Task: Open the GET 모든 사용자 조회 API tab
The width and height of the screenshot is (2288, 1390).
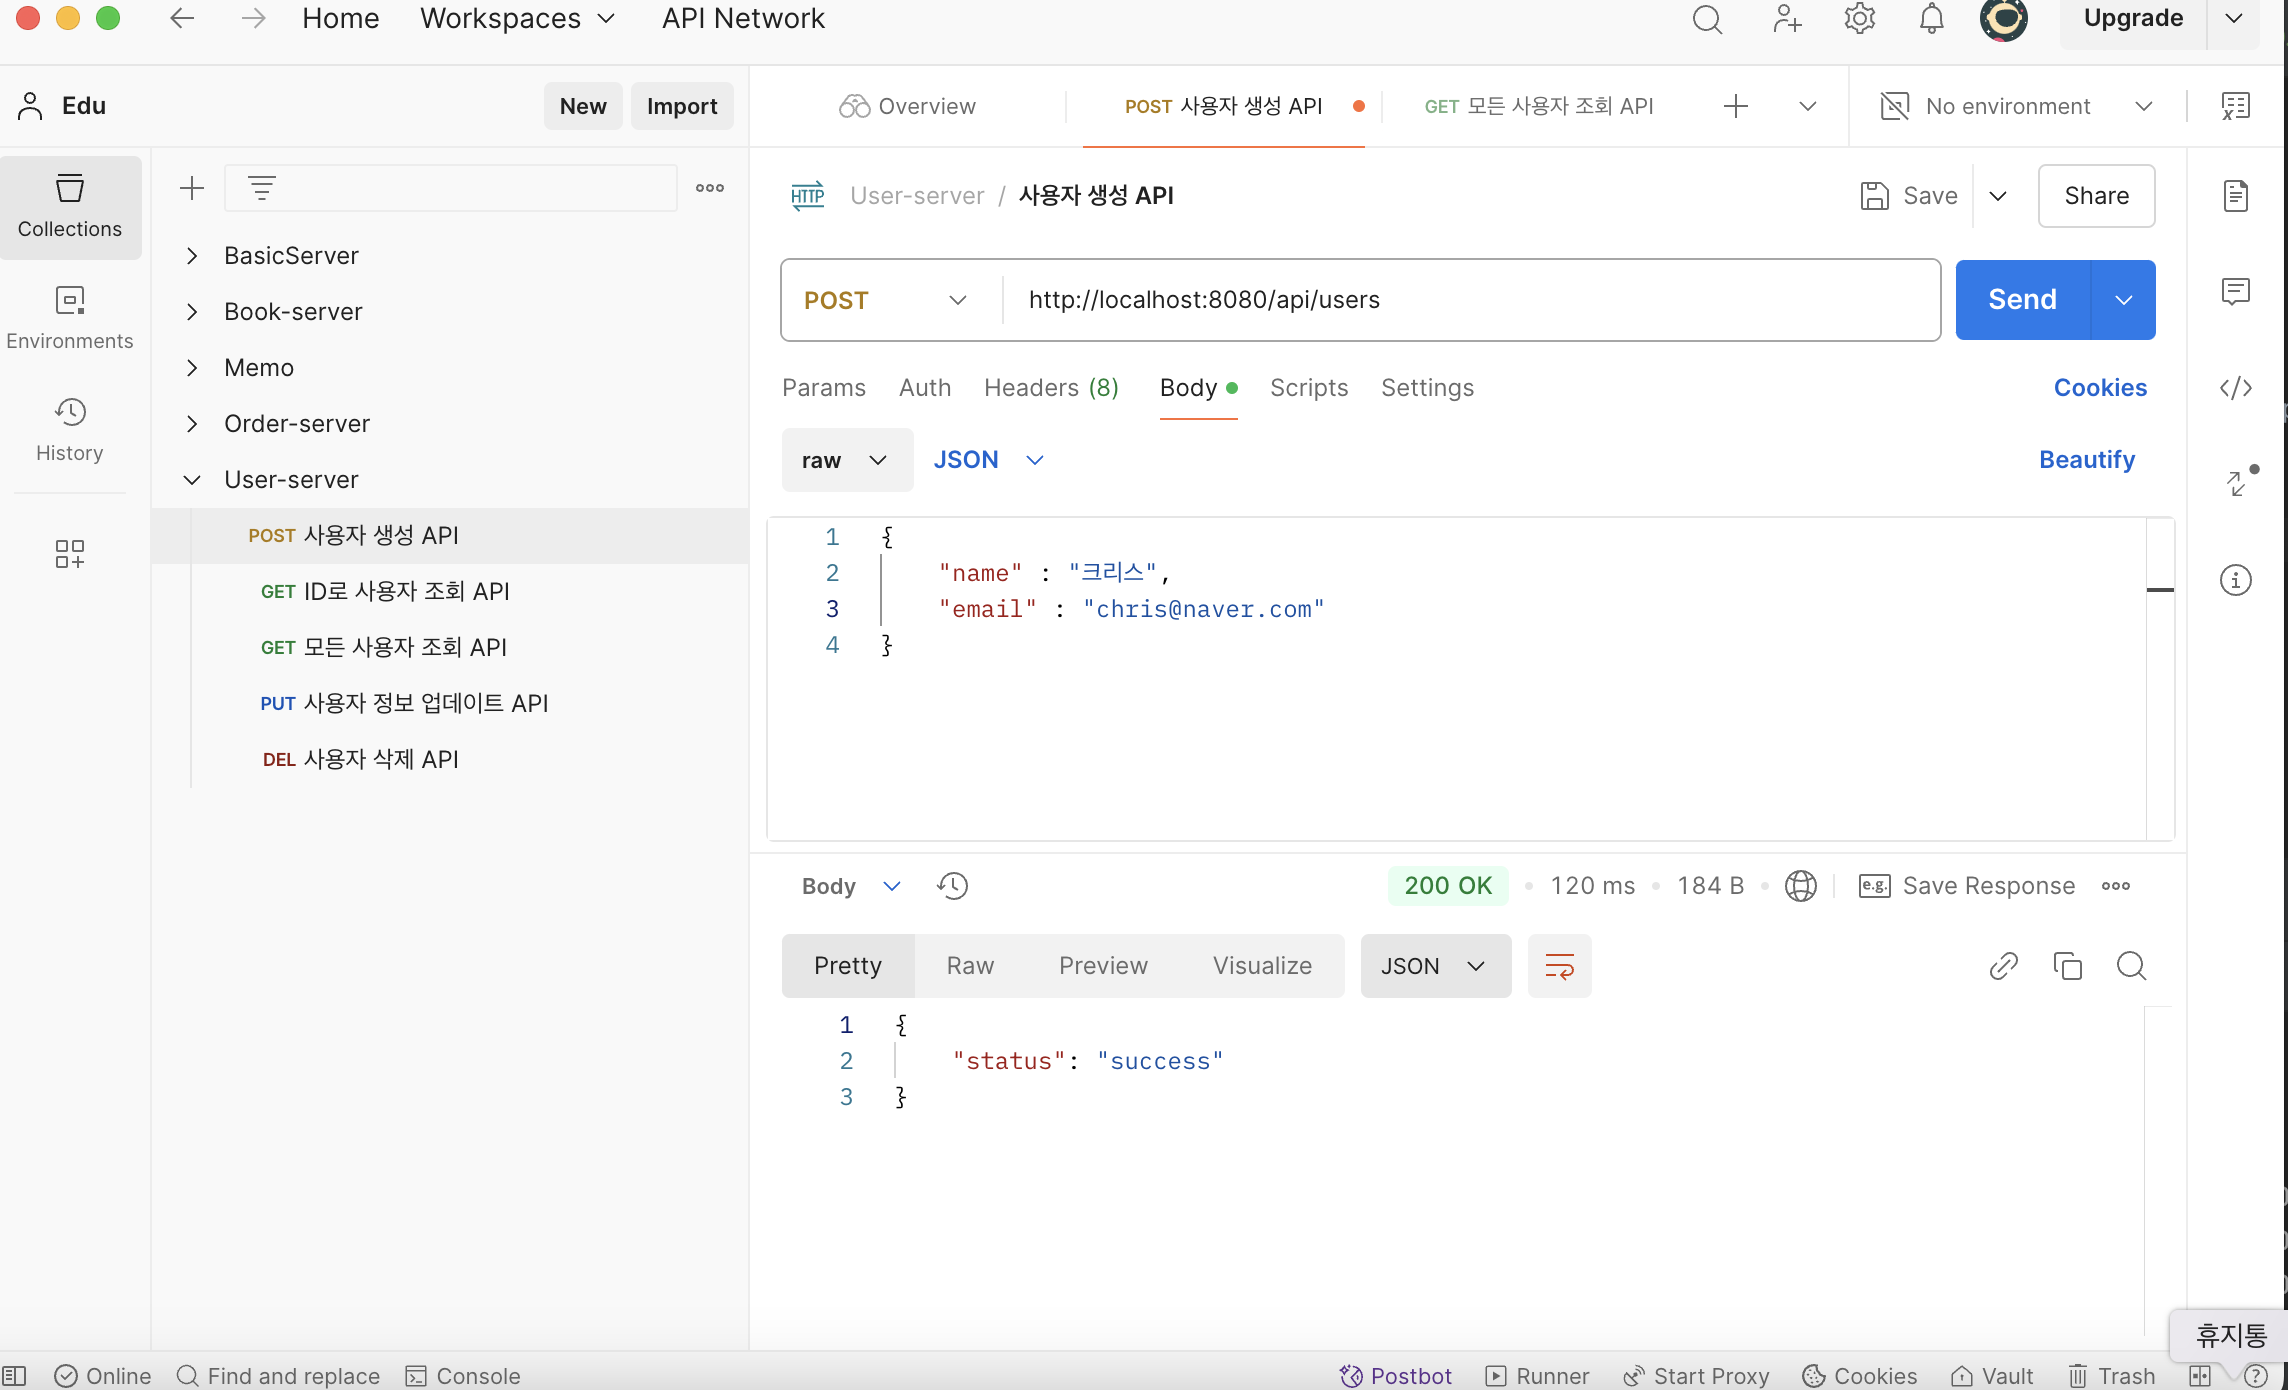Action: pos(1538,106)
